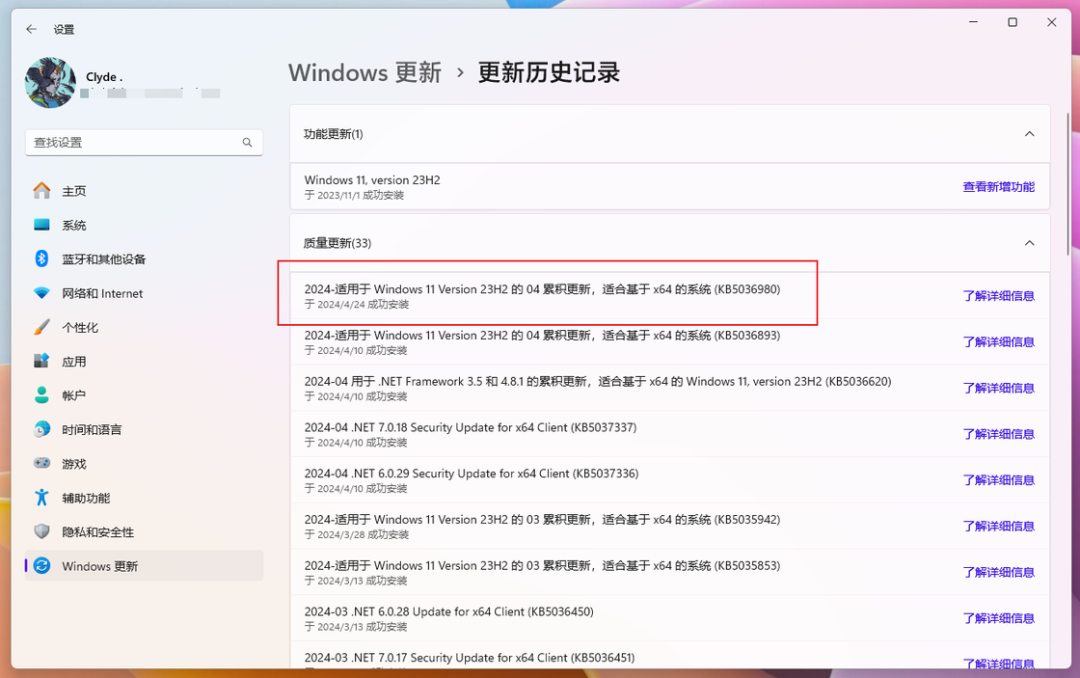Click the gamepad icon for 游戏
The width and height of the screenshot is (1080, 678).
tap(42, 464)
